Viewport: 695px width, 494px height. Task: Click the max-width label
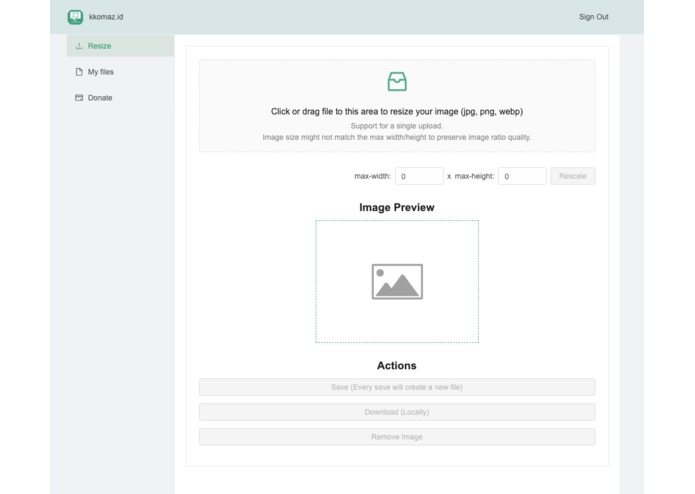click(x=372, y=176)
